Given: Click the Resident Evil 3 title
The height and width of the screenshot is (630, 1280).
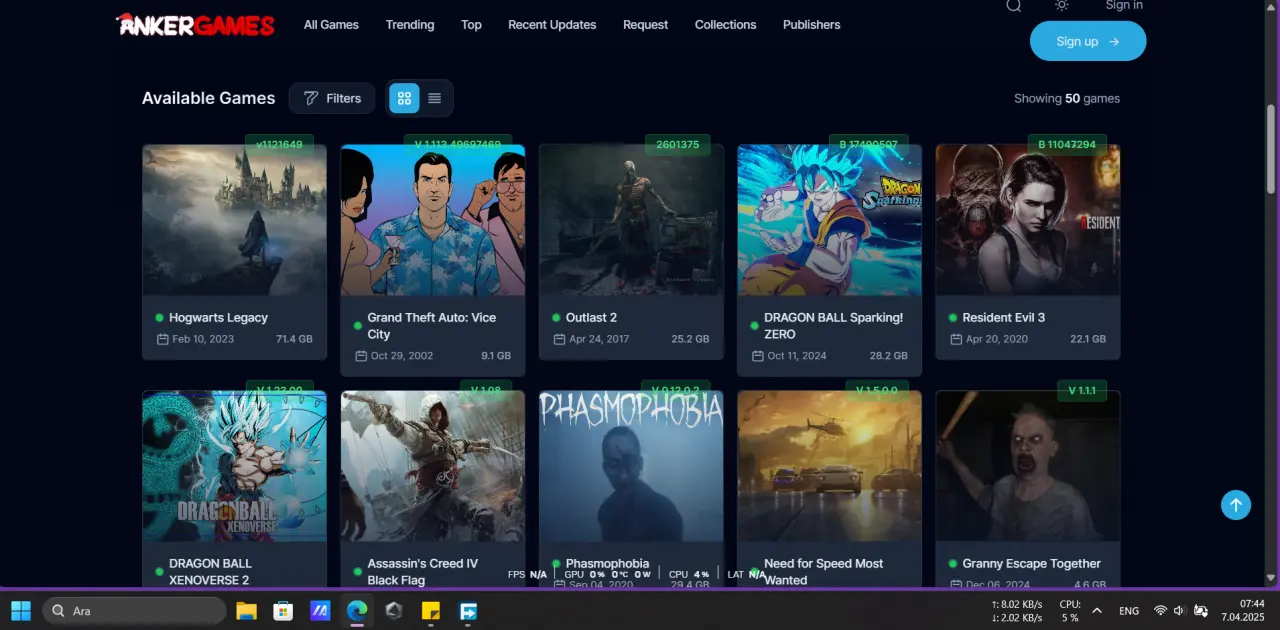Looking at the screenshot, I should pyautogui.click(x=1003, y=317).
